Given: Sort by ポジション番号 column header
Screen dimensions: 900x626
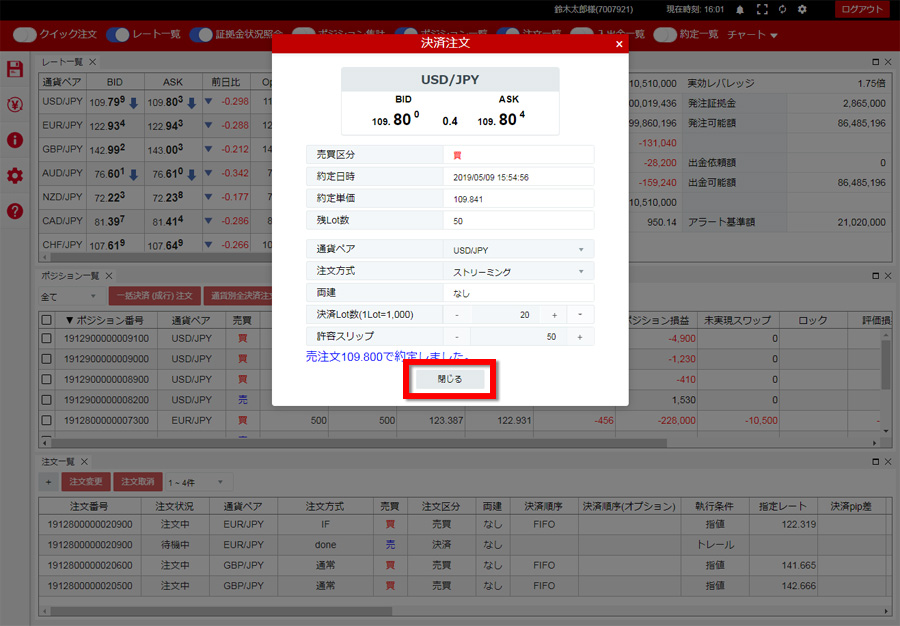Looking at the screenshot, I should click(104, 320).
